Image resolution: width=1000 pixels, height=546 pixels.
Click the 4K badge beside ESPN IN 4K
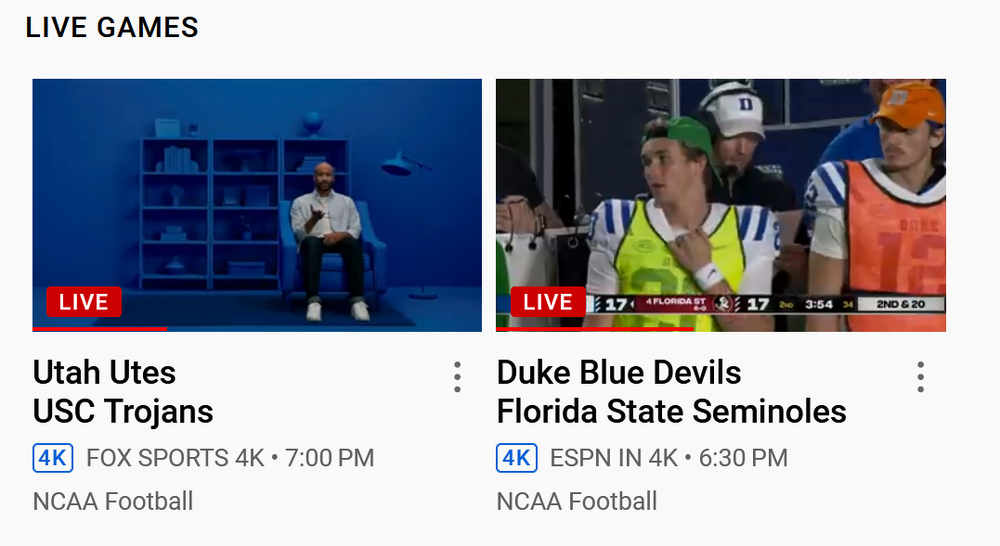(x=516, y=458)
